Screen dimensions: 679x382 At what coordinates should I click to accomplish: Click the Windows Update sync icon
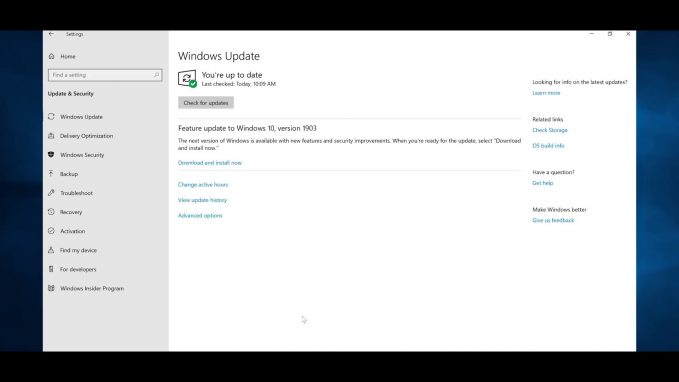pos(51,117)
